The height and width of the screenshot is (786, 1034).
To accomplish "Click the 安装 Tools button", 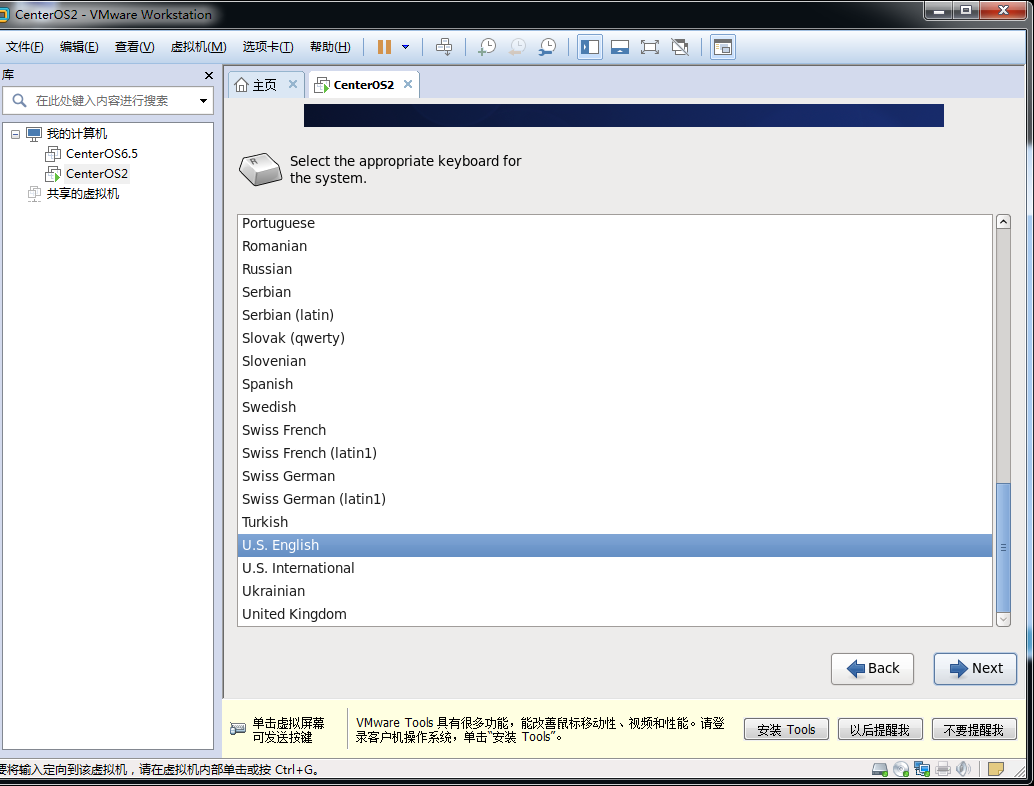I will click(x=786, y=730).
